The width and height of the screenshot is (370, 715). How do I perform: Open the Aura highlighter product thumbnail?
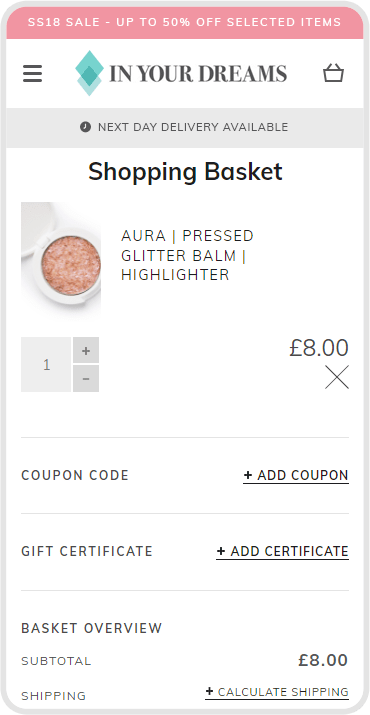[61, 259]
